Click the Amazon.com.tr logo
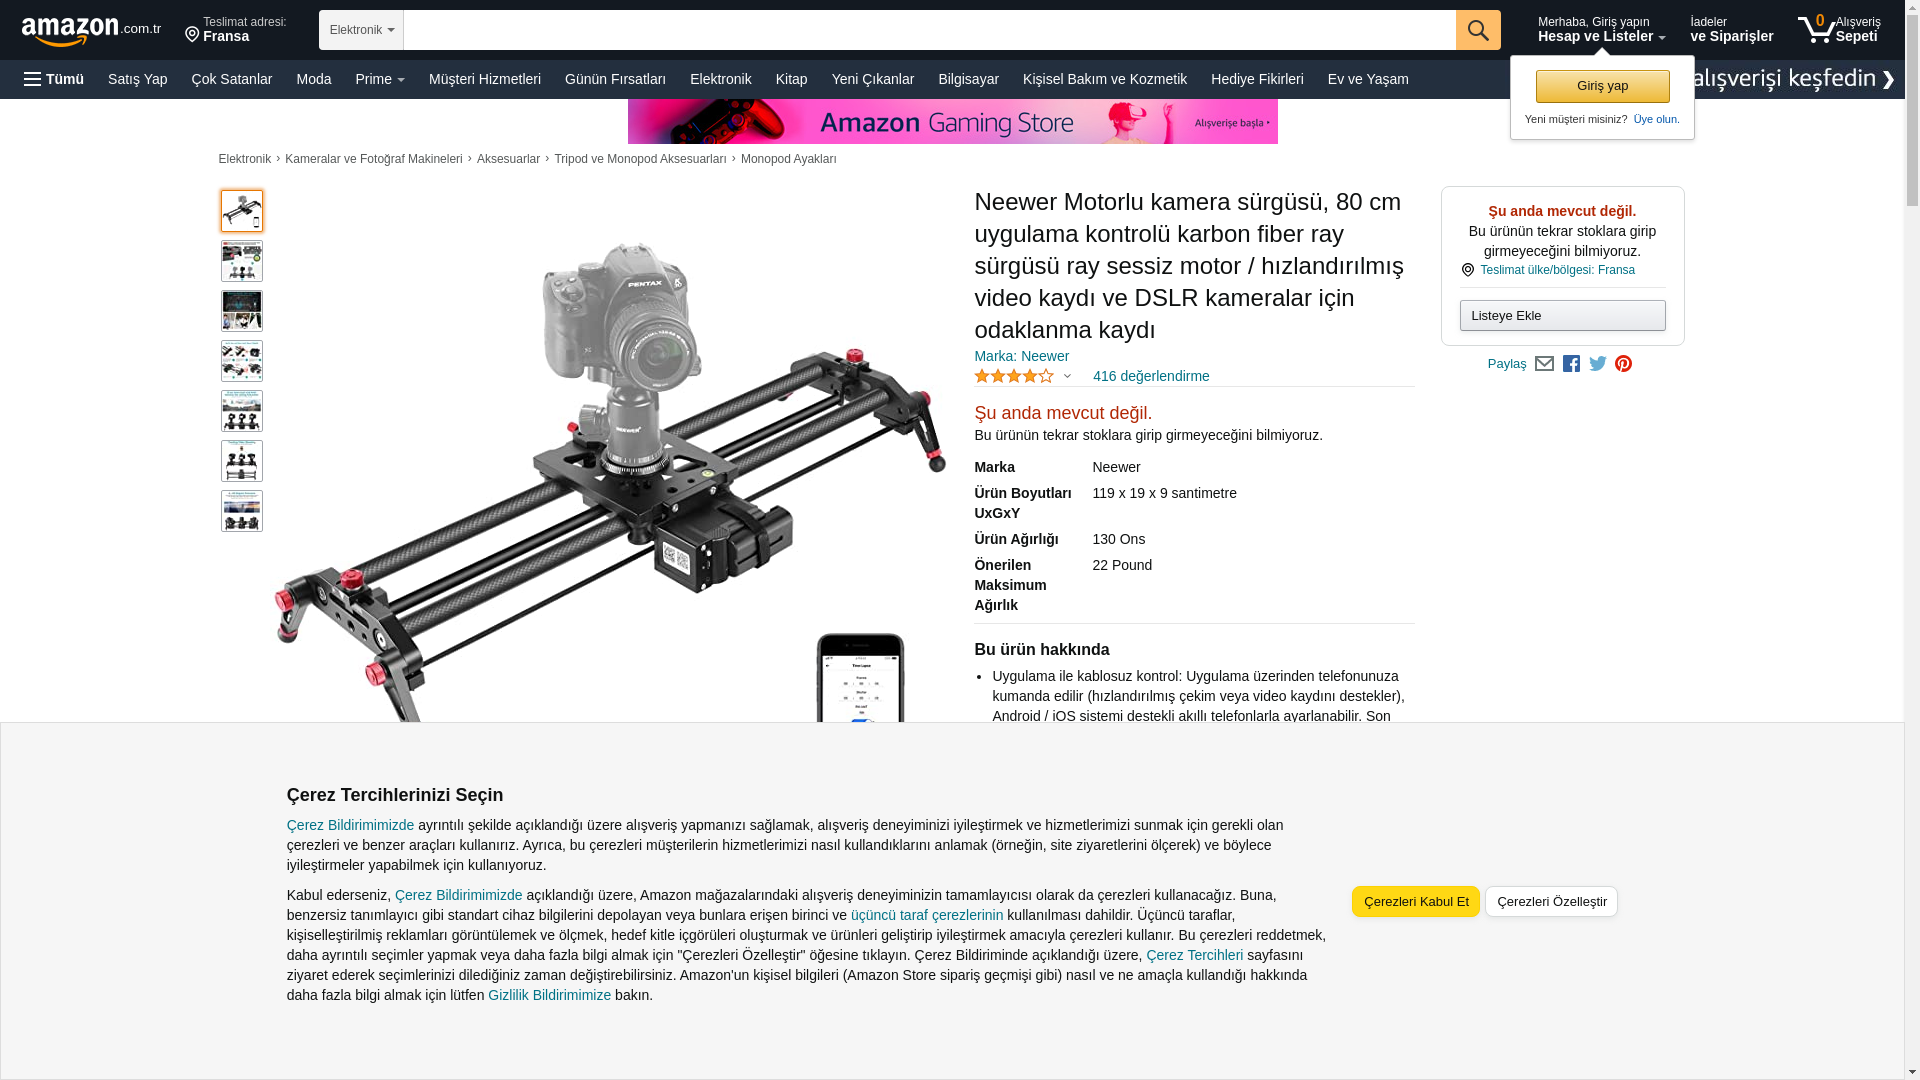The image size is (1920, 1080). (x=90, y=31)
